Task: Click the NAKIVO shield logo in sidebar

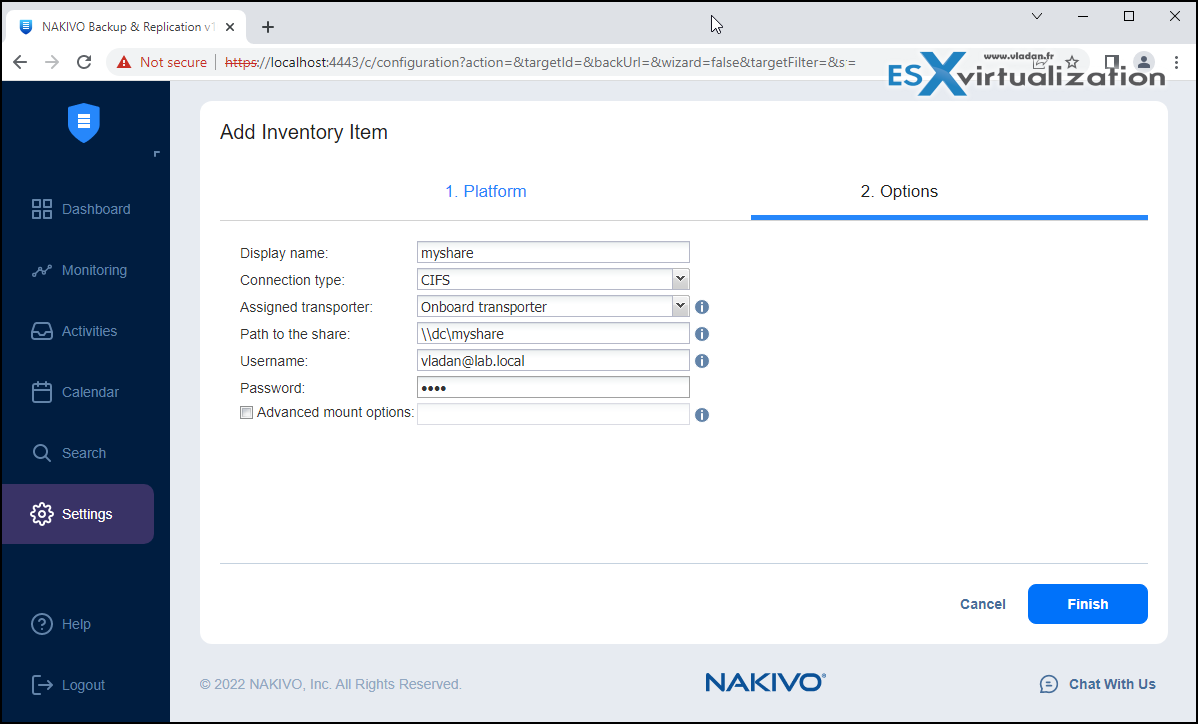Action: pyautogui.click(x=84, y=122)
